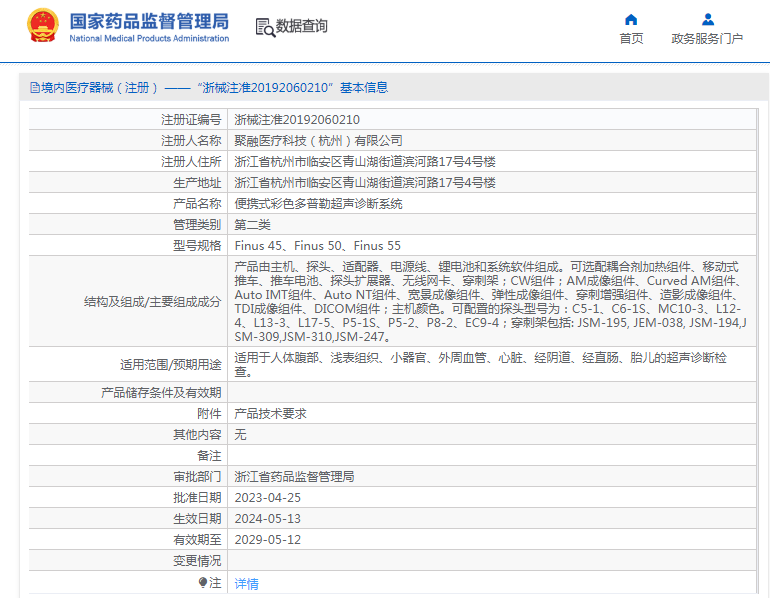Screen dimensions: 770x598
Task: Click the document icon before 境内医疗器械
Action: [x=35, y=88]
